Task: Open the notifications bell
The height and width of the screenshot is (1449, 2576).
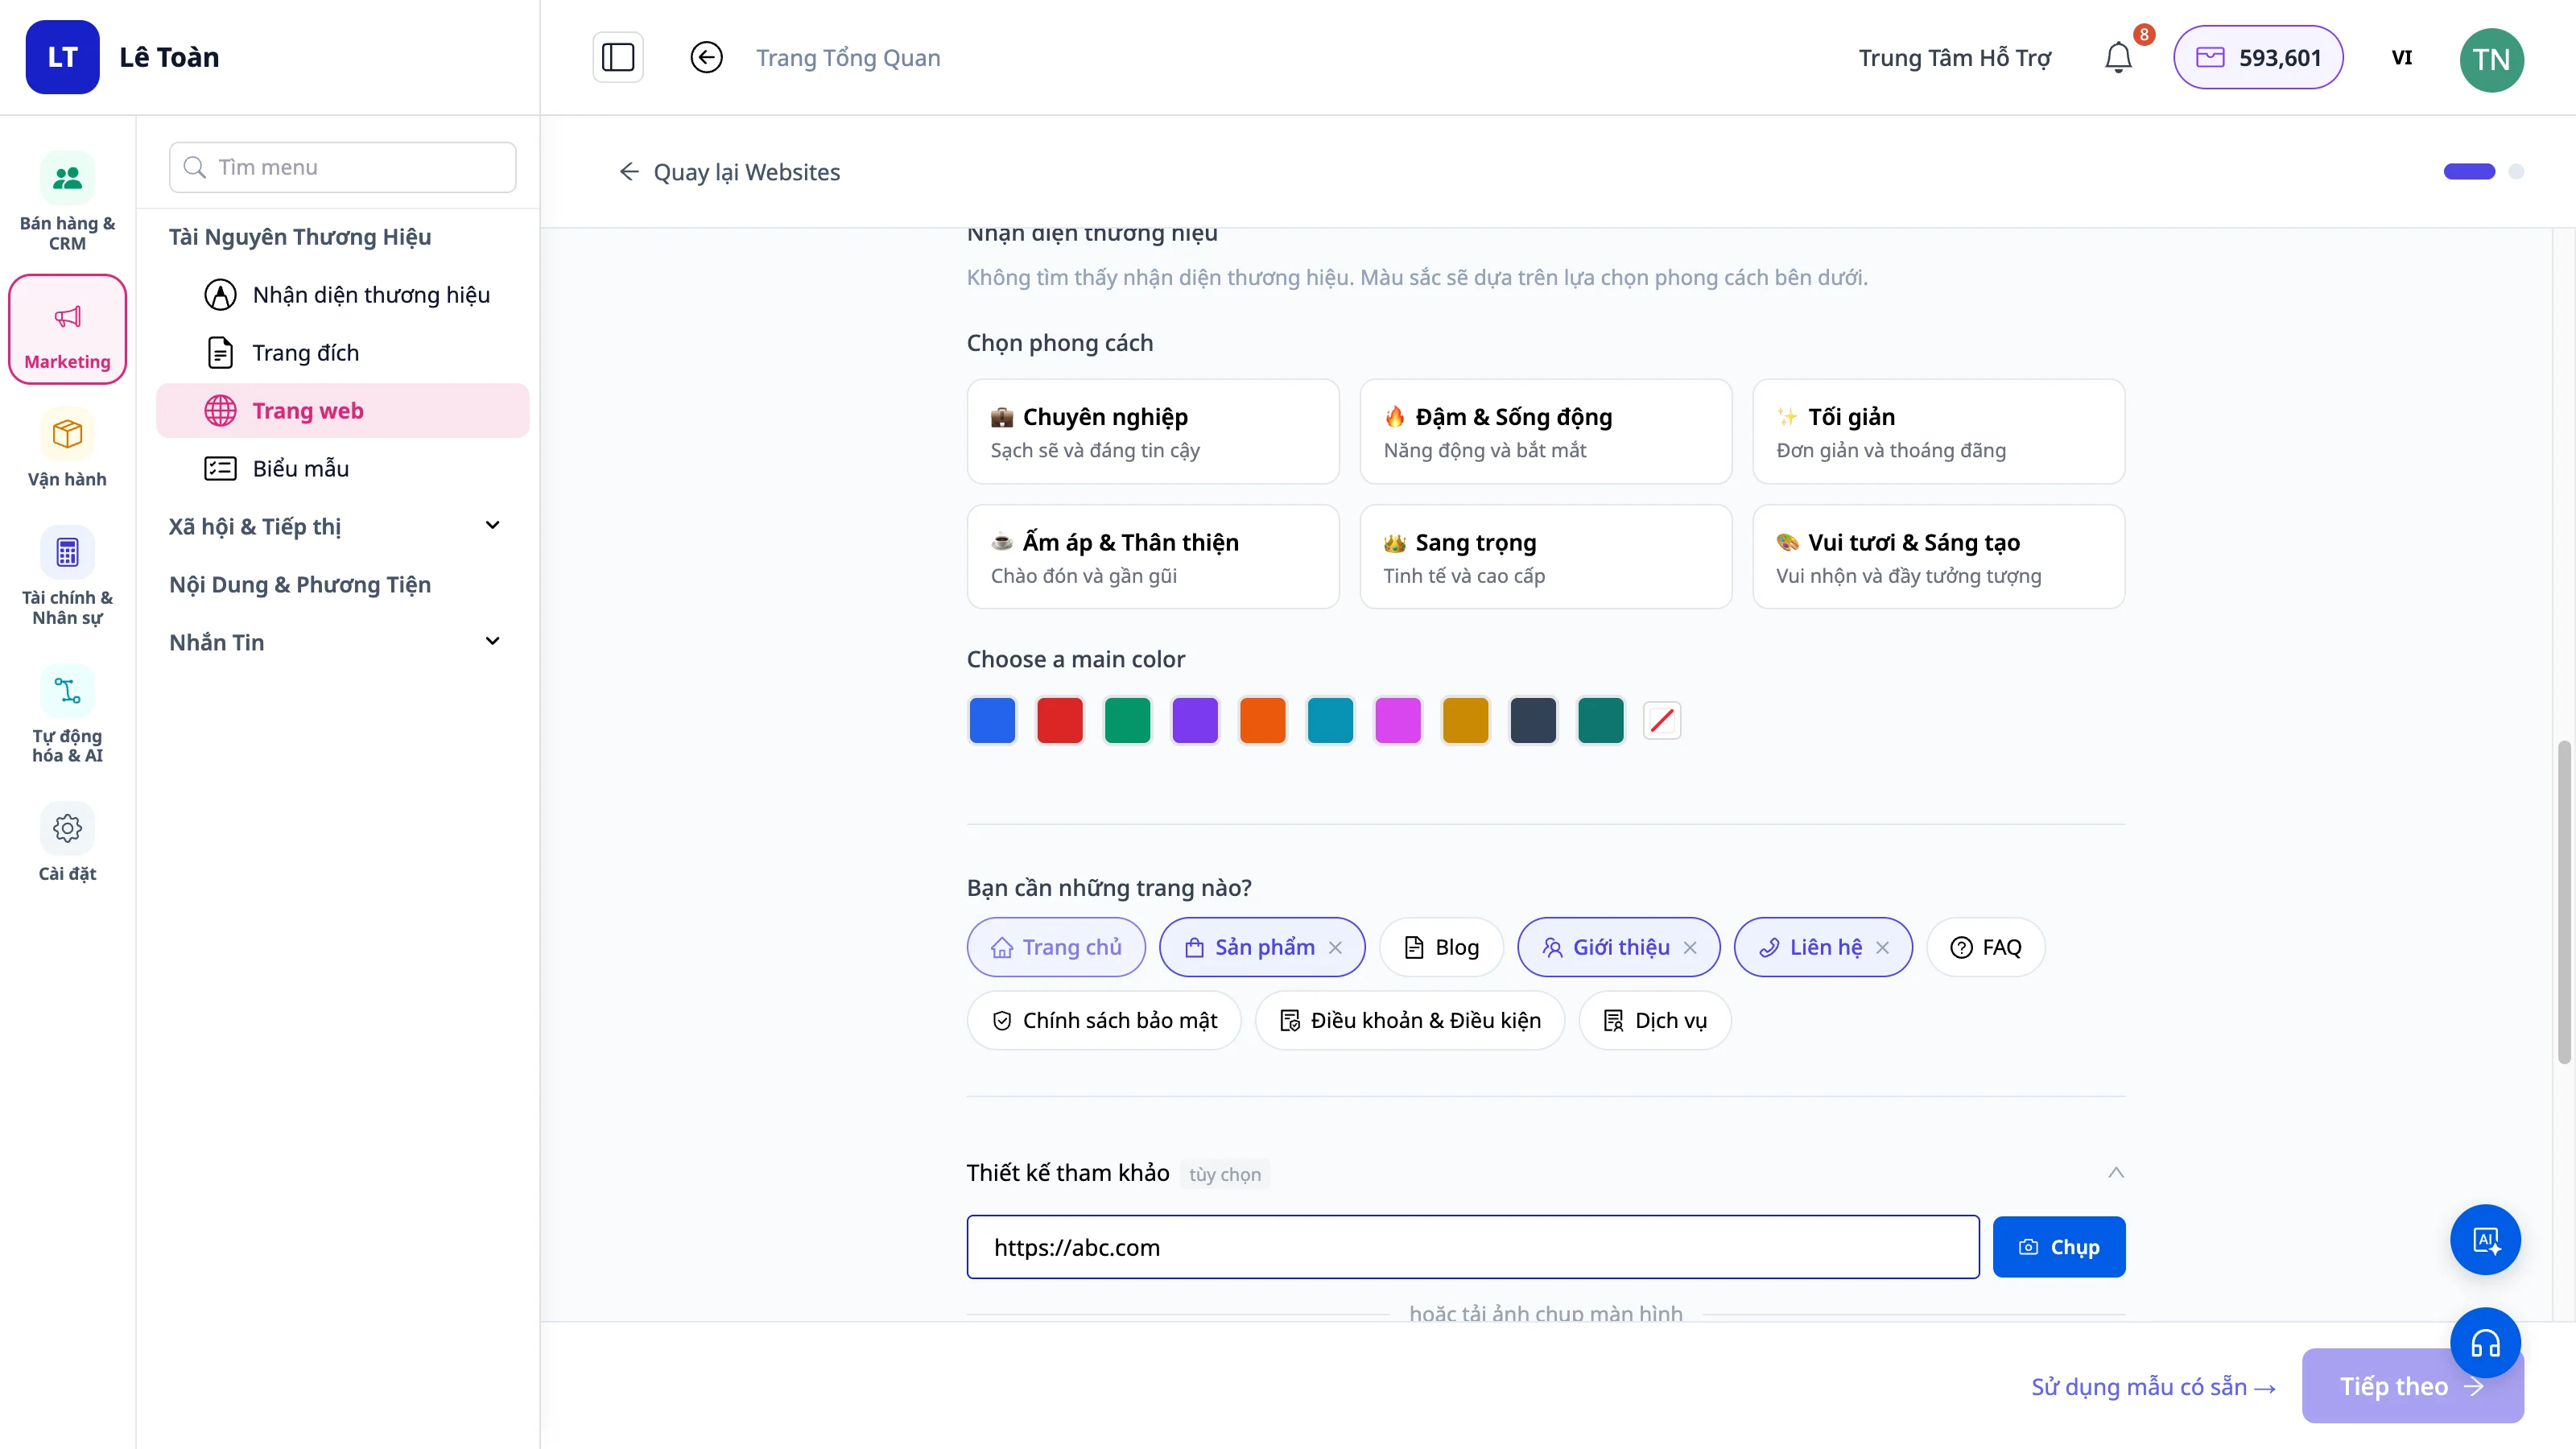Action: 2117,57
